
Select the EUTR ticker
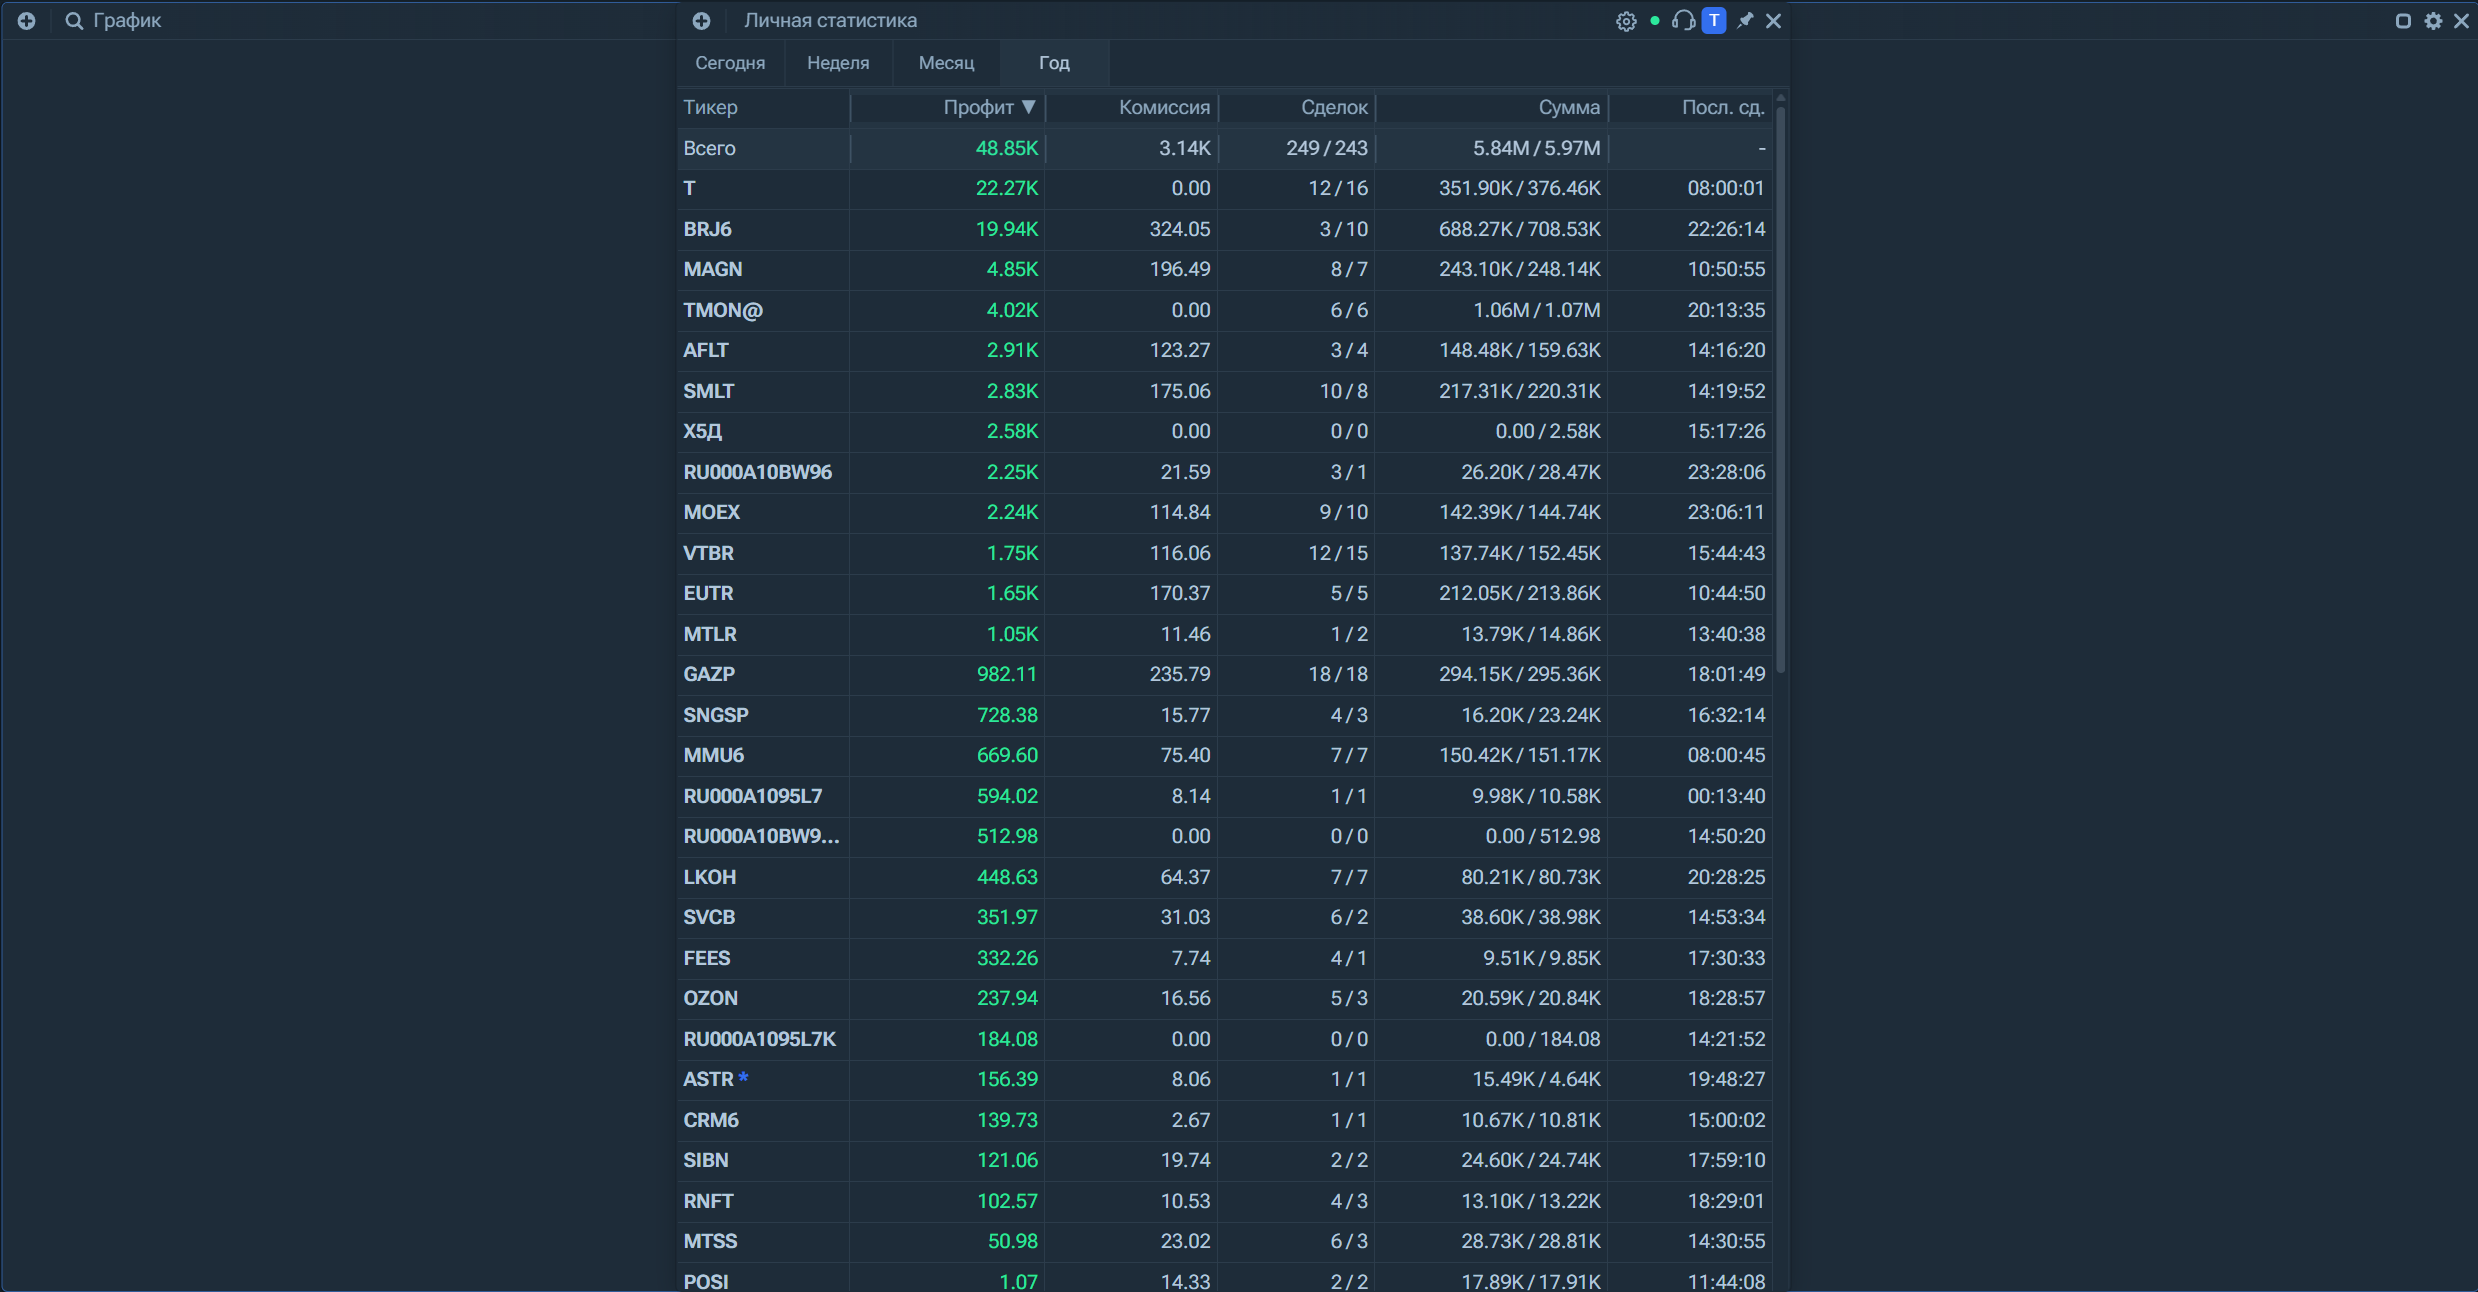[709, 593]
